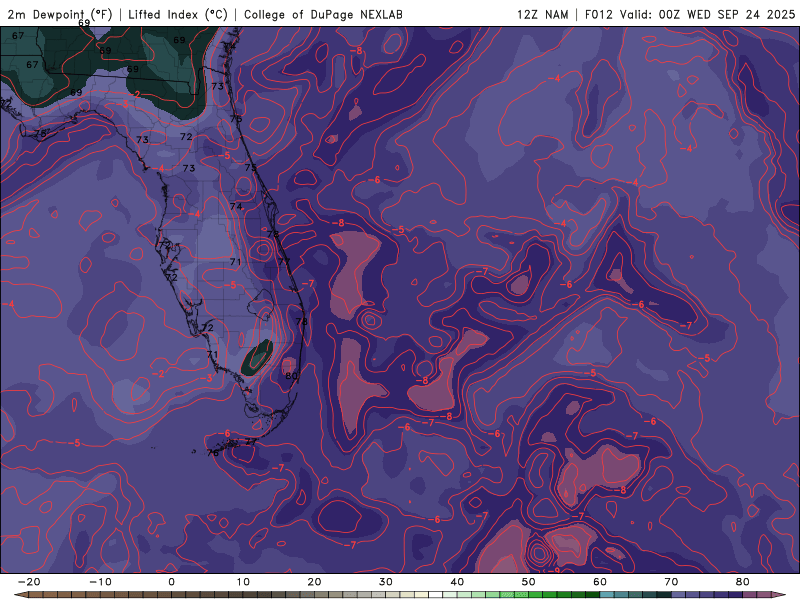Click the black 80 dewpoint value near Miami
The width and height of the screenshot is (800, 600).
point(291,376)
